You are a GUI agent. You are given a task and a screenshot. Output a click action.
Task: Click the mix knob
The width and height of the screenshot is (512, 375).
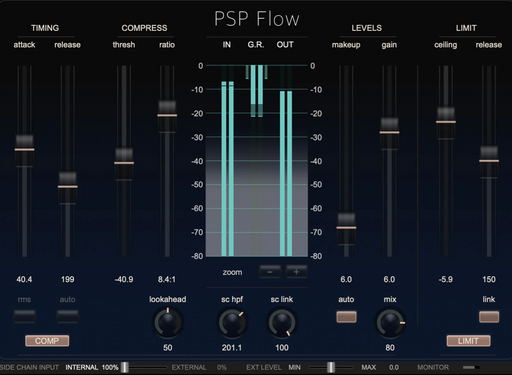[390, 322]
